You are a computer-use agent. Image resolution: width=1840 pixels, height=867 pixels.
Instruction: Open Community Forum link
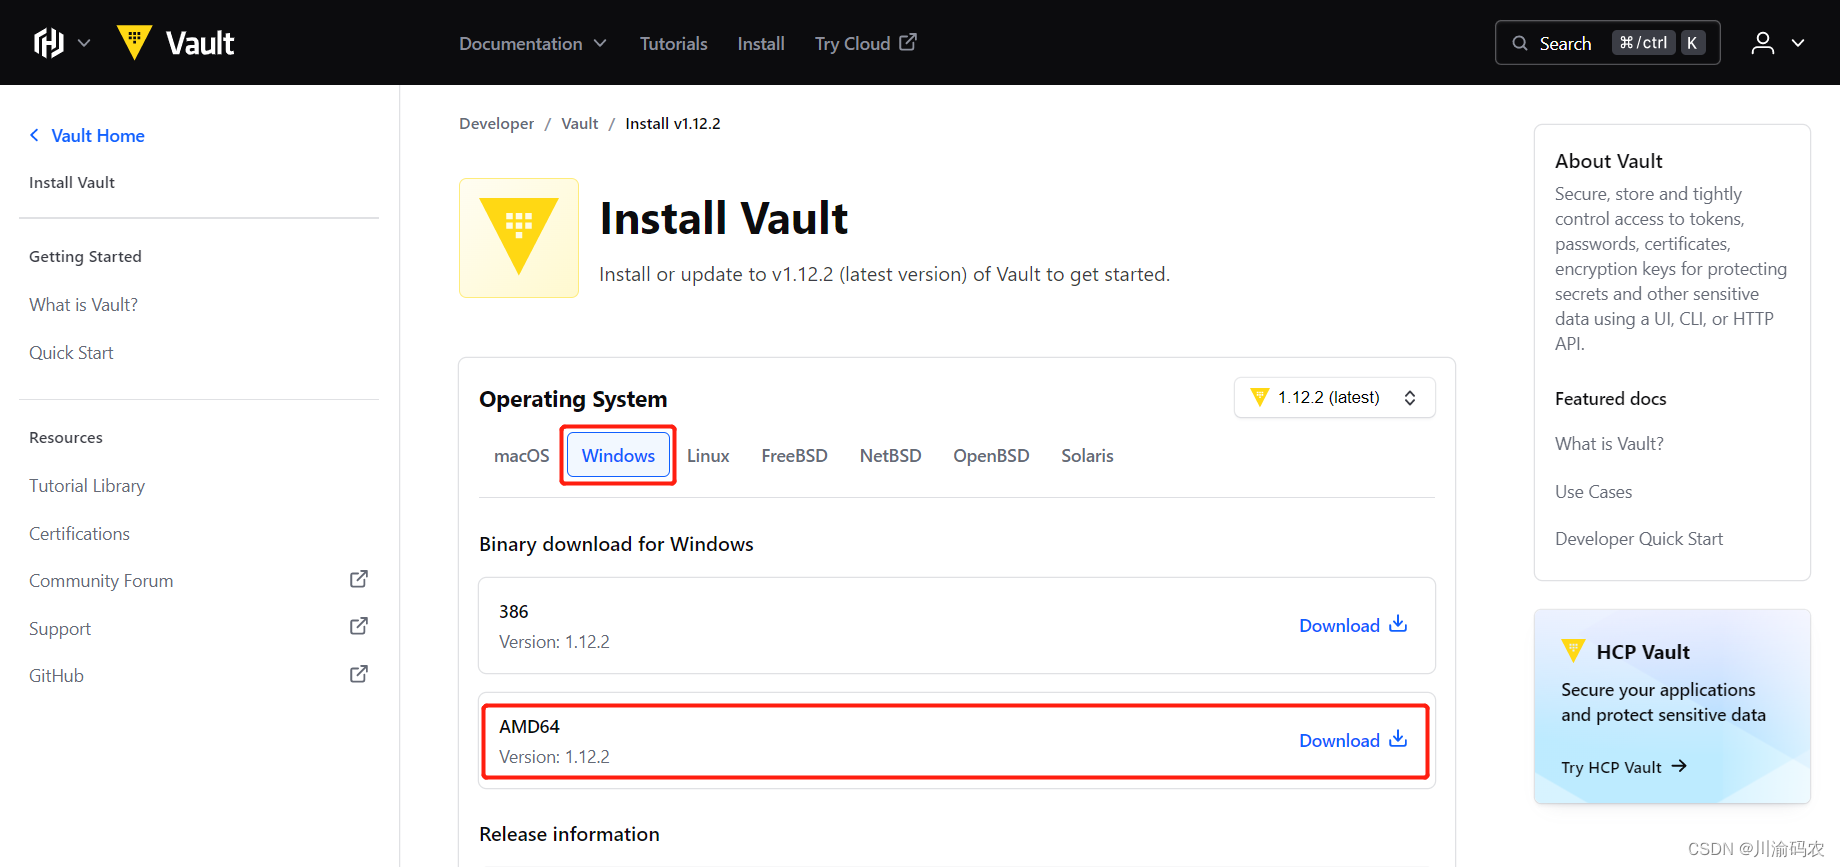pyautogui.click(x=101, y=580)
